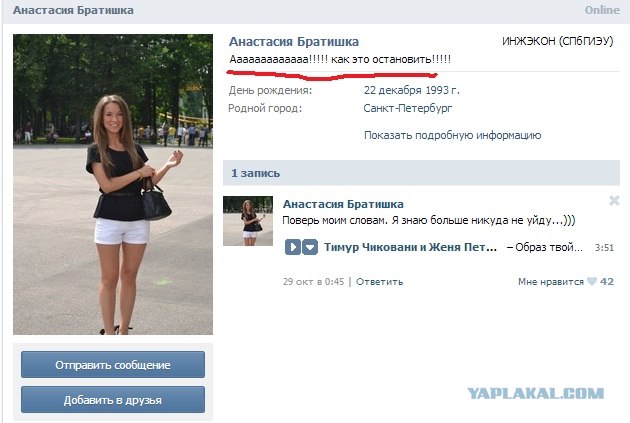
Task: Open the large profile photo
Action: pos(113,184)
